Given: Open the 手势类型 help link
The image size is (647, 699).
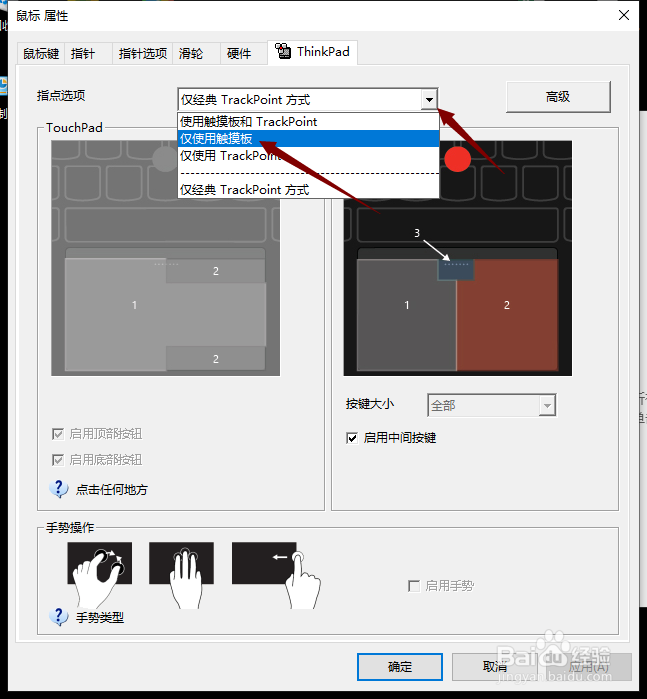Looking at the screenshot, I should pos(100,617).
